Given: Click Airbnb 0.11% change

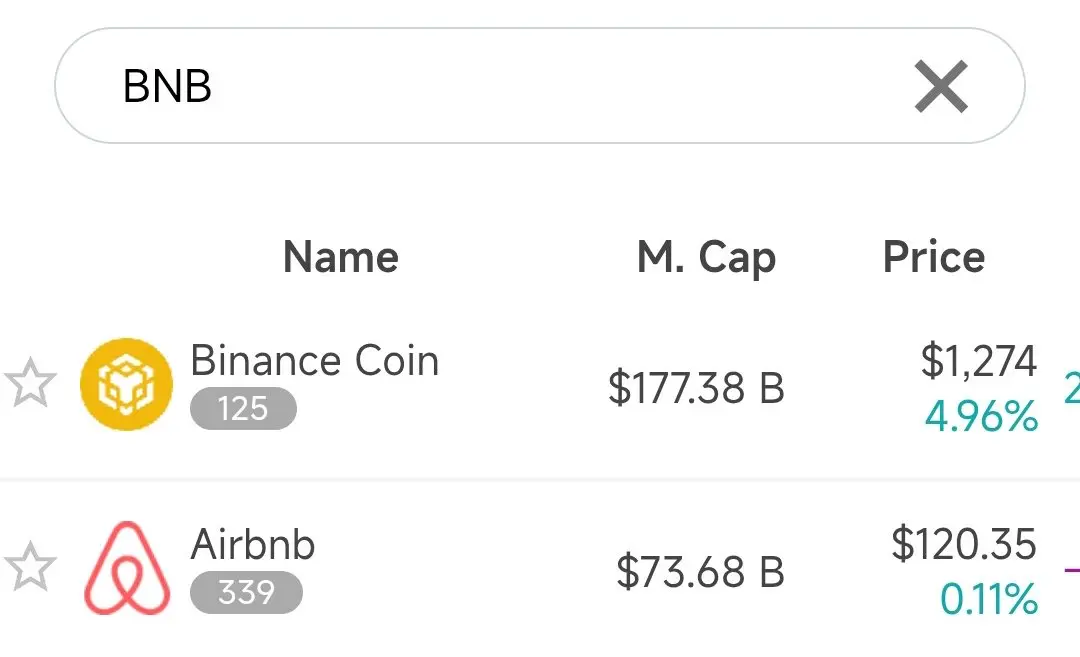Looking at the screenshot, I should coord(988,600).
